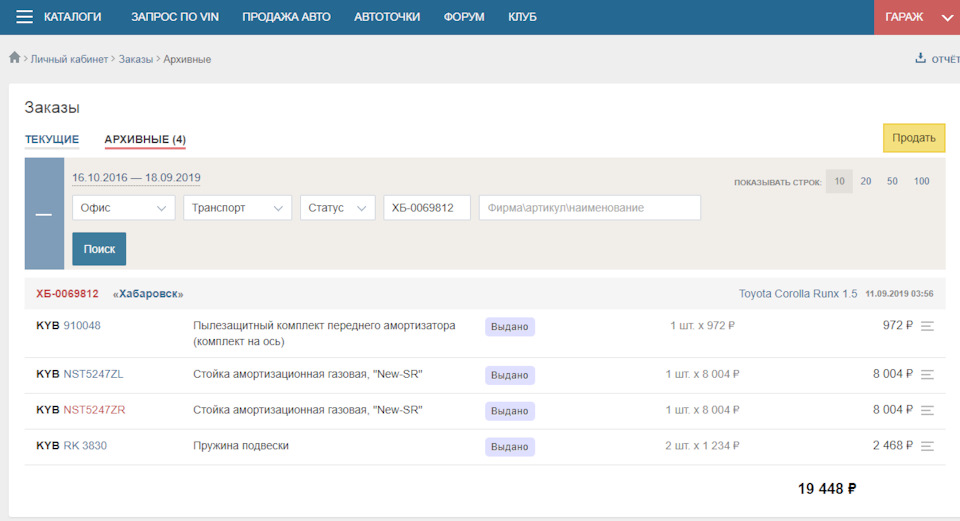Go to home via the house icon
Viewport: 960px width, 521px height.
click(15, 58)
